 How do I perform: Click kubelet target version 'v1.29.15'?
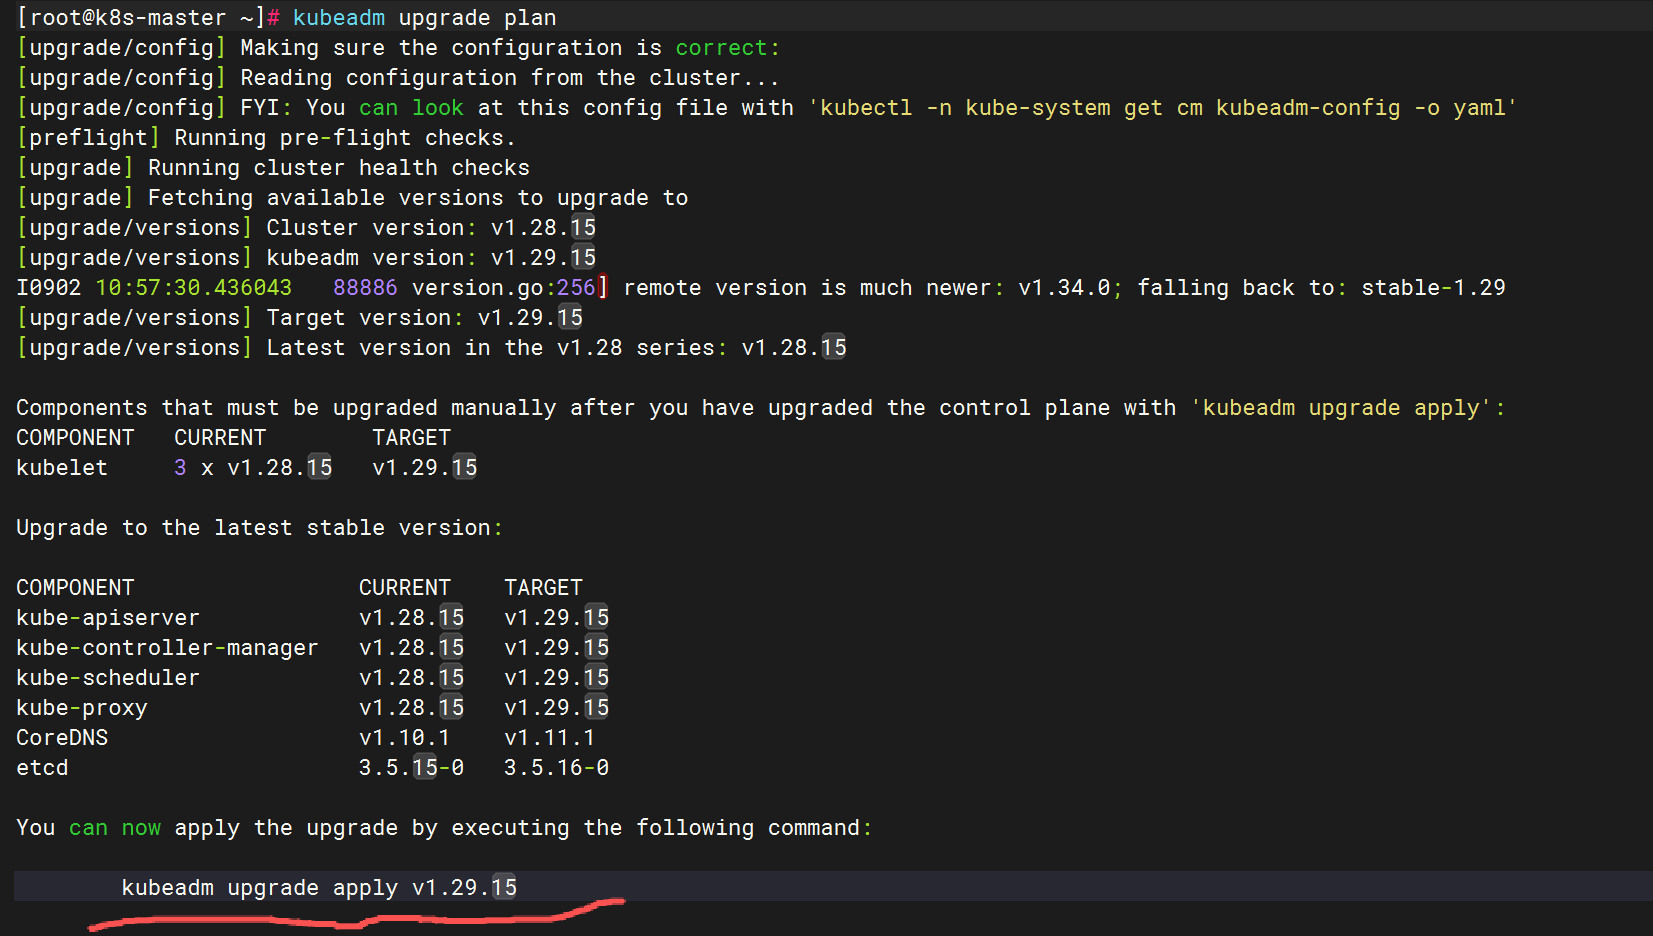pos(425,468)
